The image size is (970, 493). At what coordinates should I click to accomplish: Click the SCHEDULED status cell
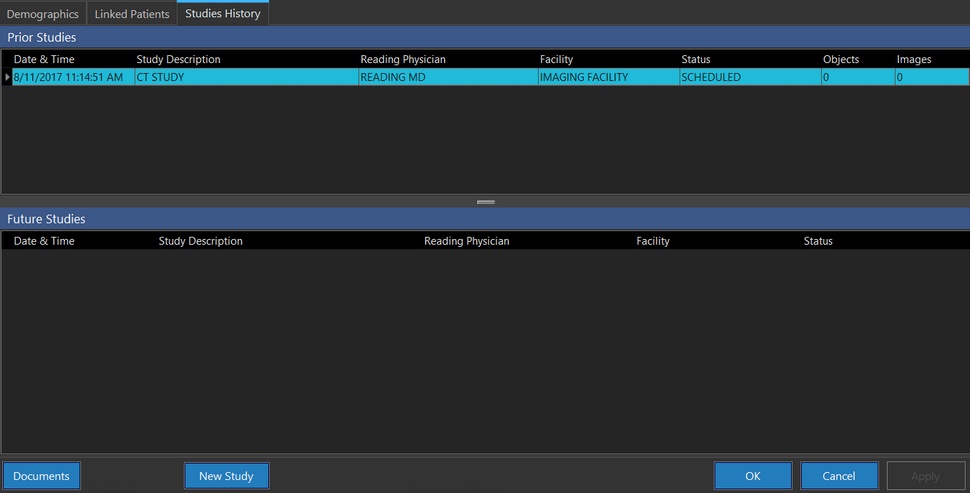pos(711,77)
